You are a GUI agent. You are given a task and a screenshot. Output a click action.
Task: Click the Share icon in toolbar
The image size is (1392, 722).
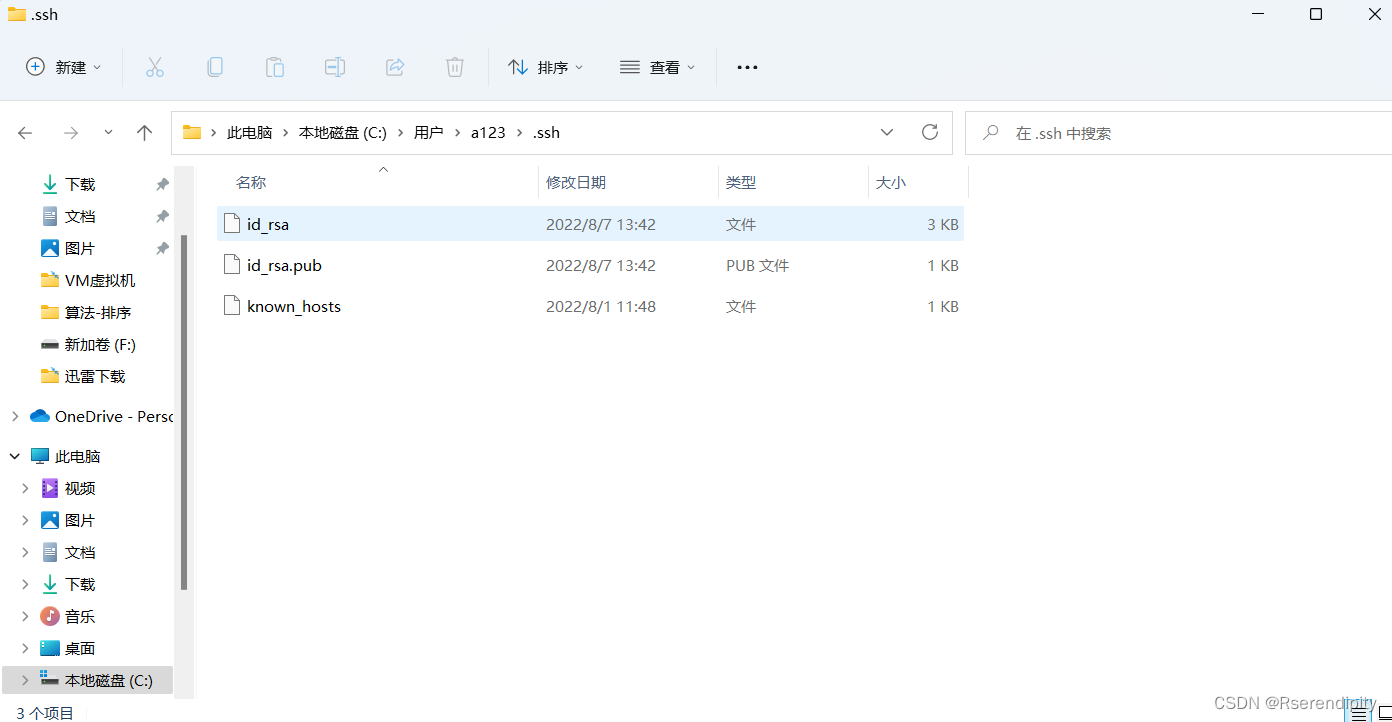[x=395, y=67]
